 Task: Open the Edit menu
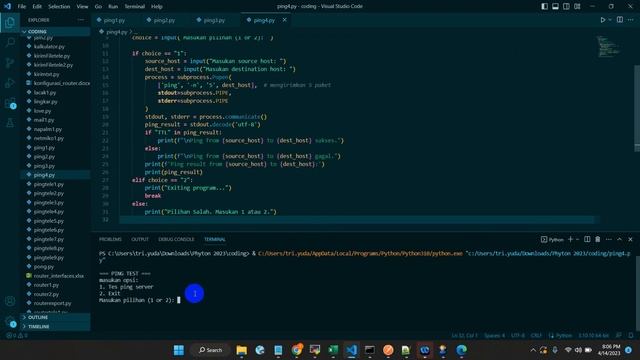tap(37, 6)
